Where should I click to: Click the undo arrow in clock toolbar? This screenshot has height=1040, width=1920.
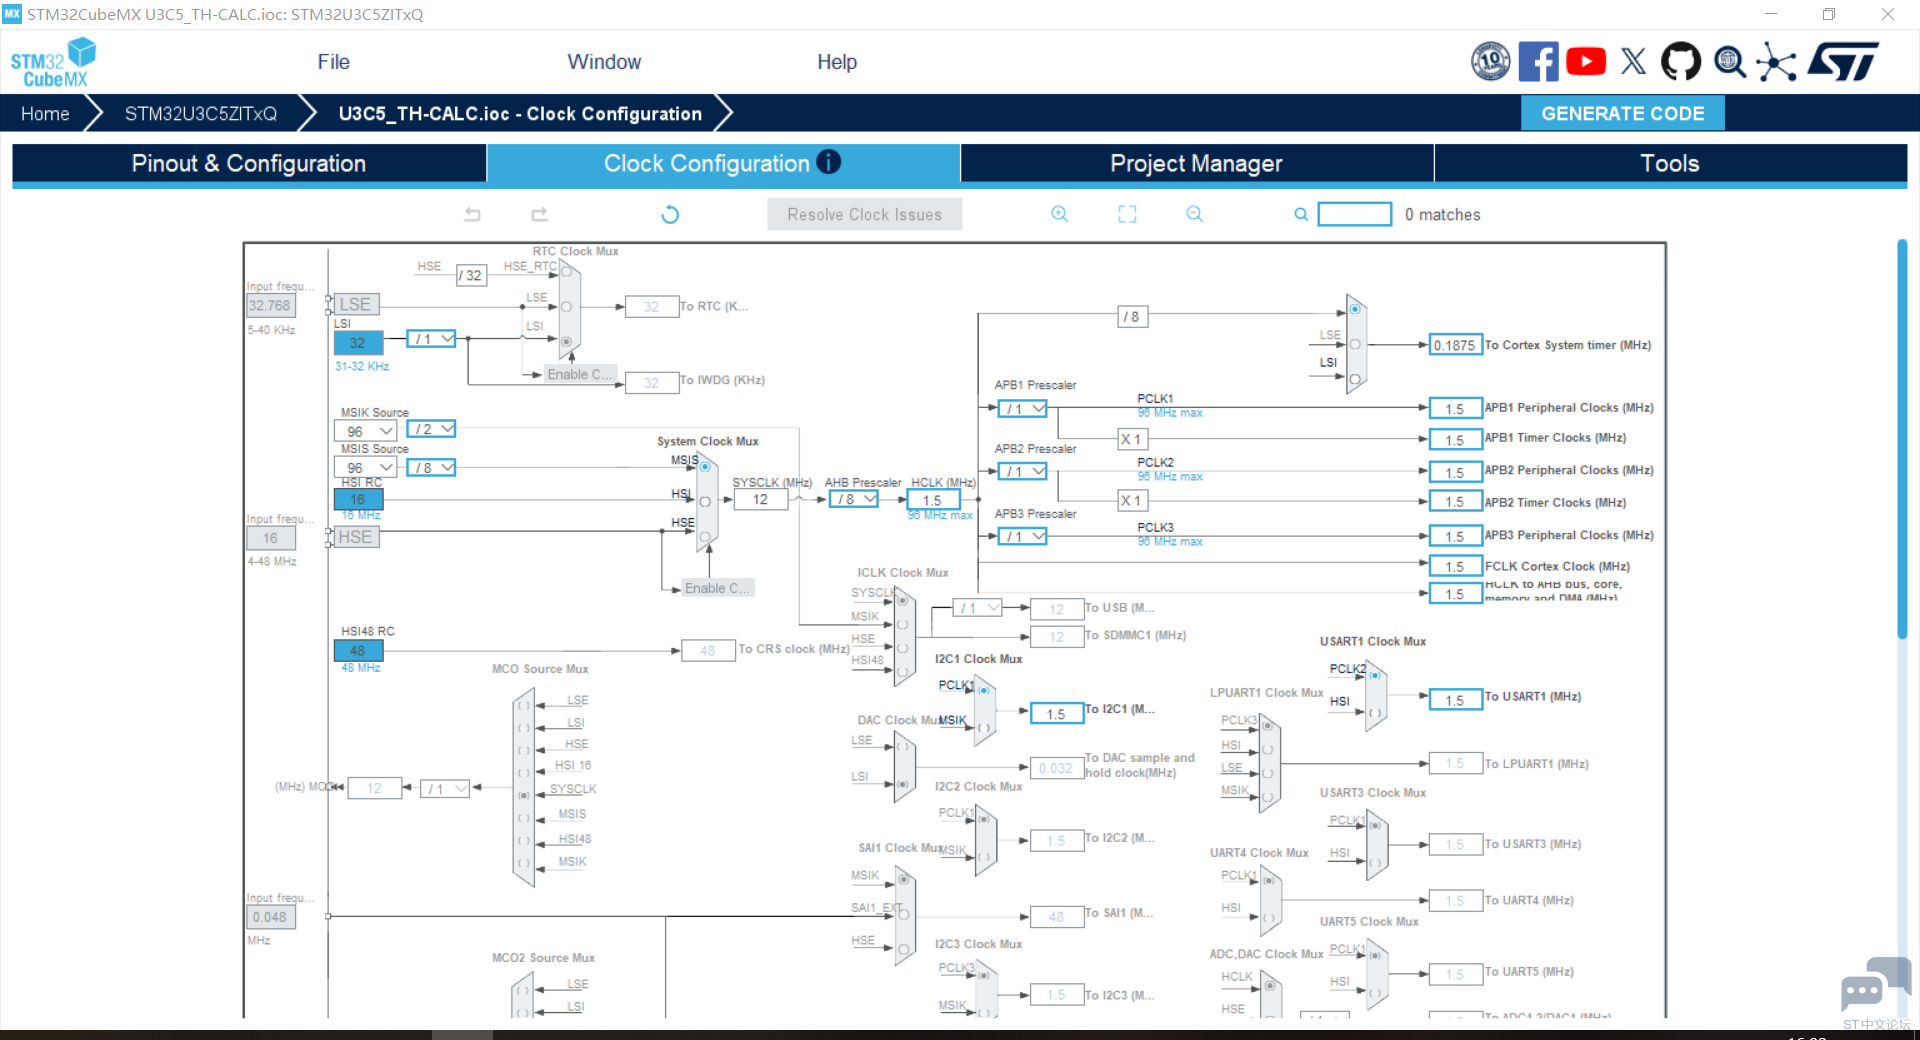coord(473,214)
